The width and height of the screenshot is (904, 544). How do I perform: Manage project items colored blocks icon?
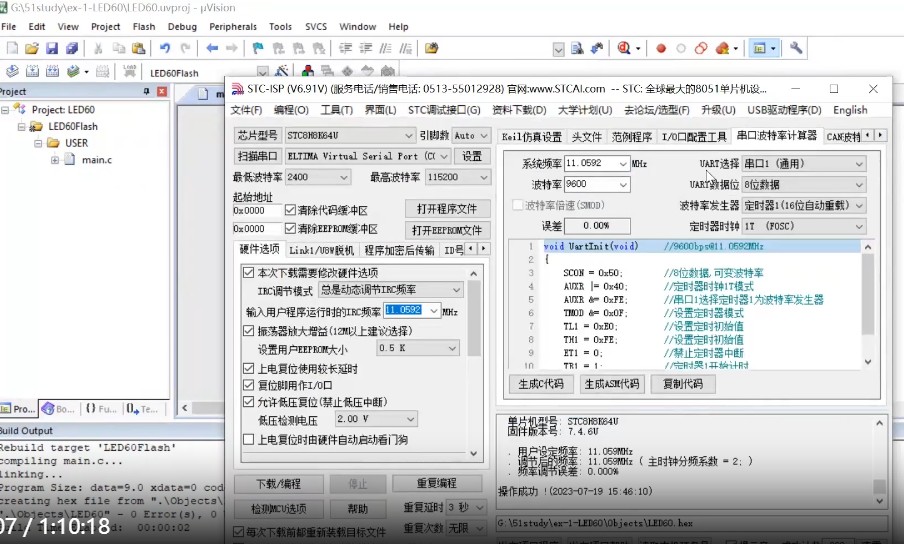point(308,71)
